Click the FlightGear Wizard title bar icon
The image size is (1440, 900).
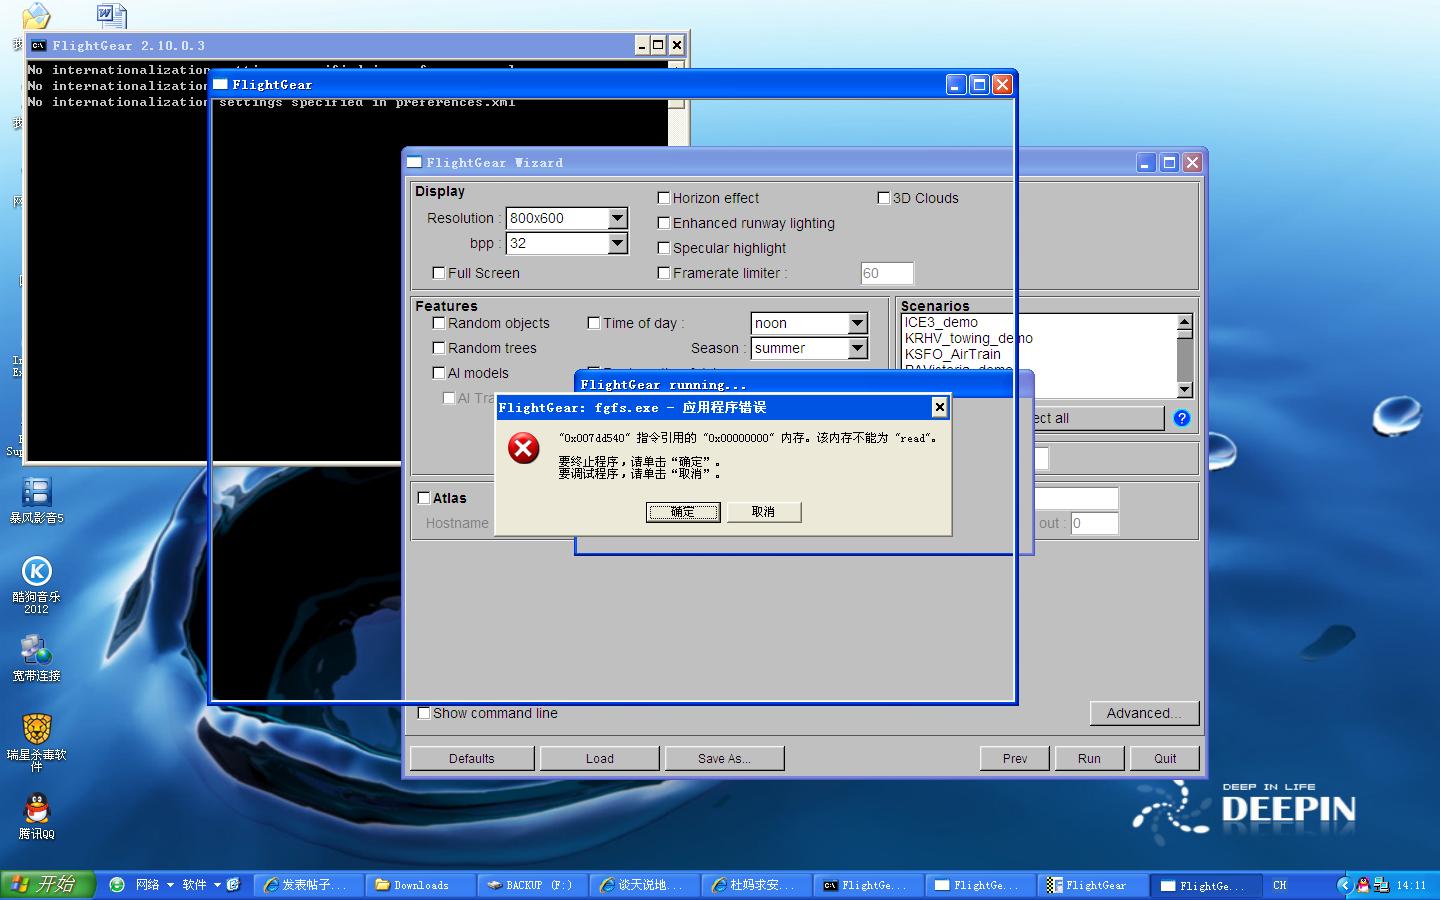click(414, 162)
